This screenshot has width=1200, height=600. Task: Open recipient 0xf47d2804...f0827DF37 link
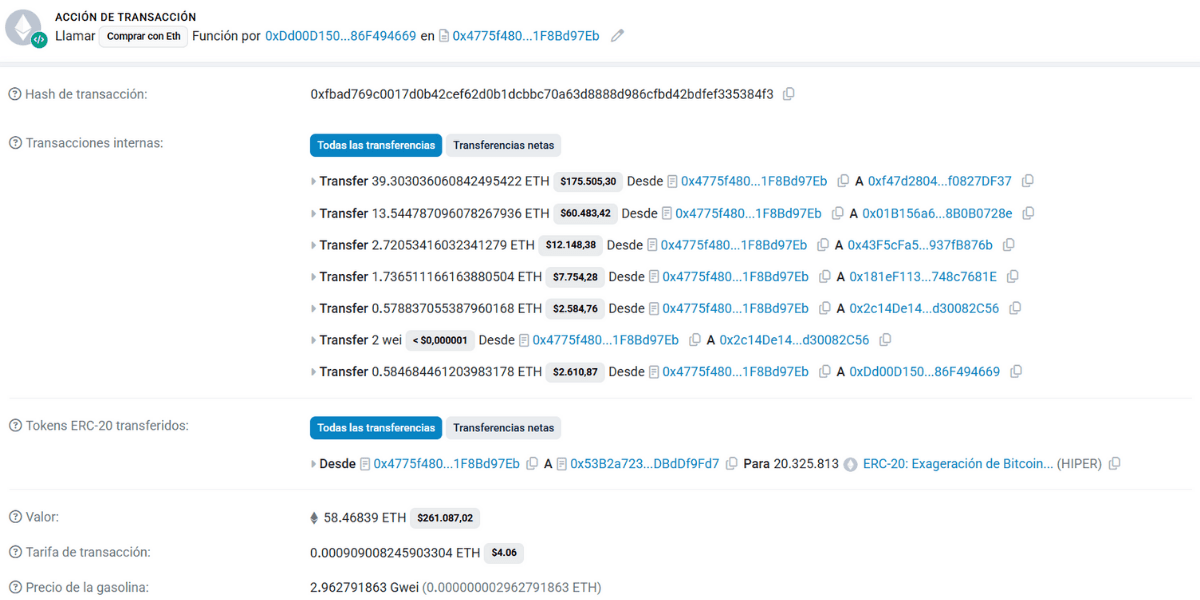(x=940, y=181)
